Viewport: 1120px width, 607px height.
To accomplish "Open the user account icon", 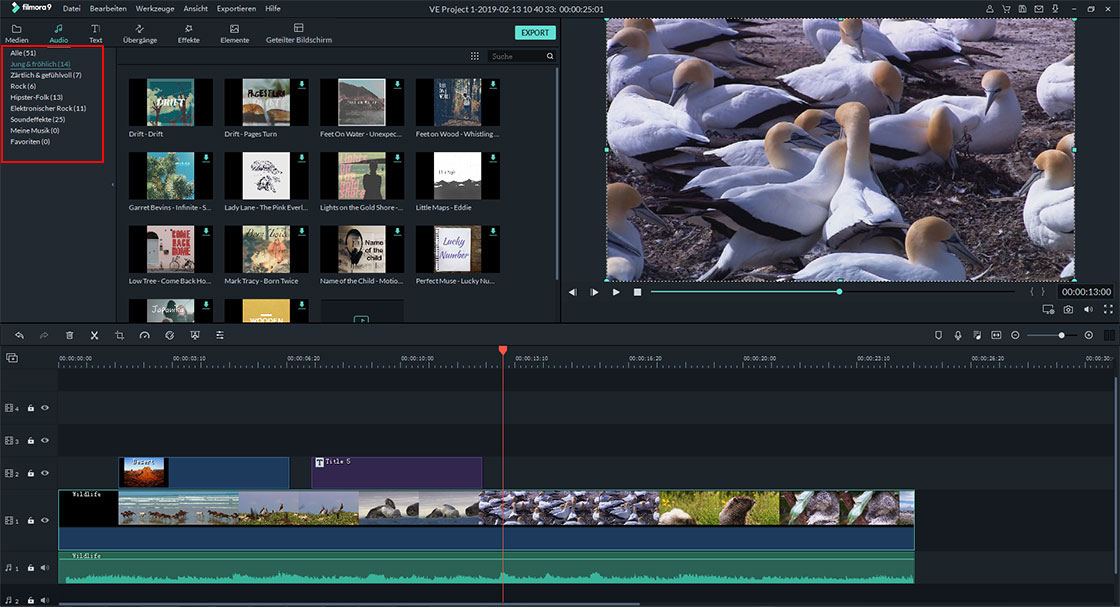I will tap(989, 9).
